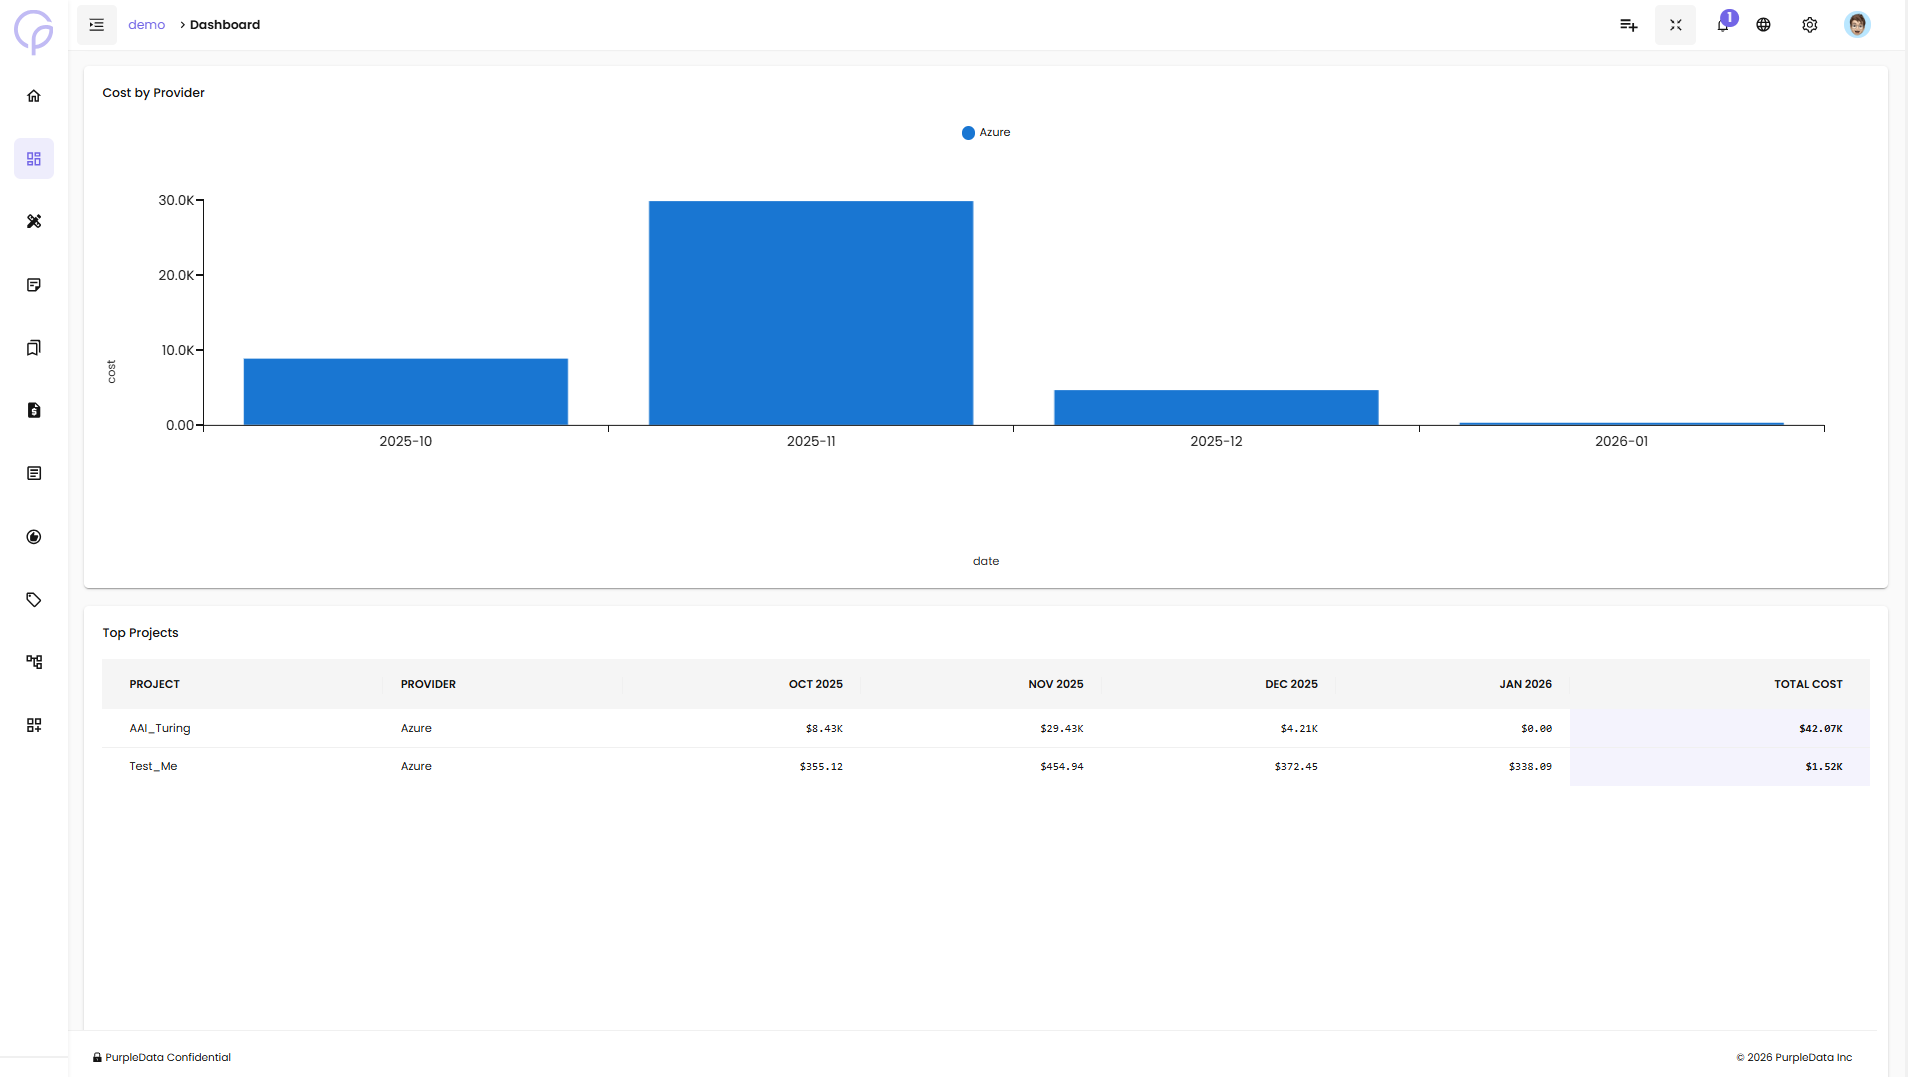Toggle the Azure legend series
Viewport: 1908px width, 1077px height.
point(986,133)
